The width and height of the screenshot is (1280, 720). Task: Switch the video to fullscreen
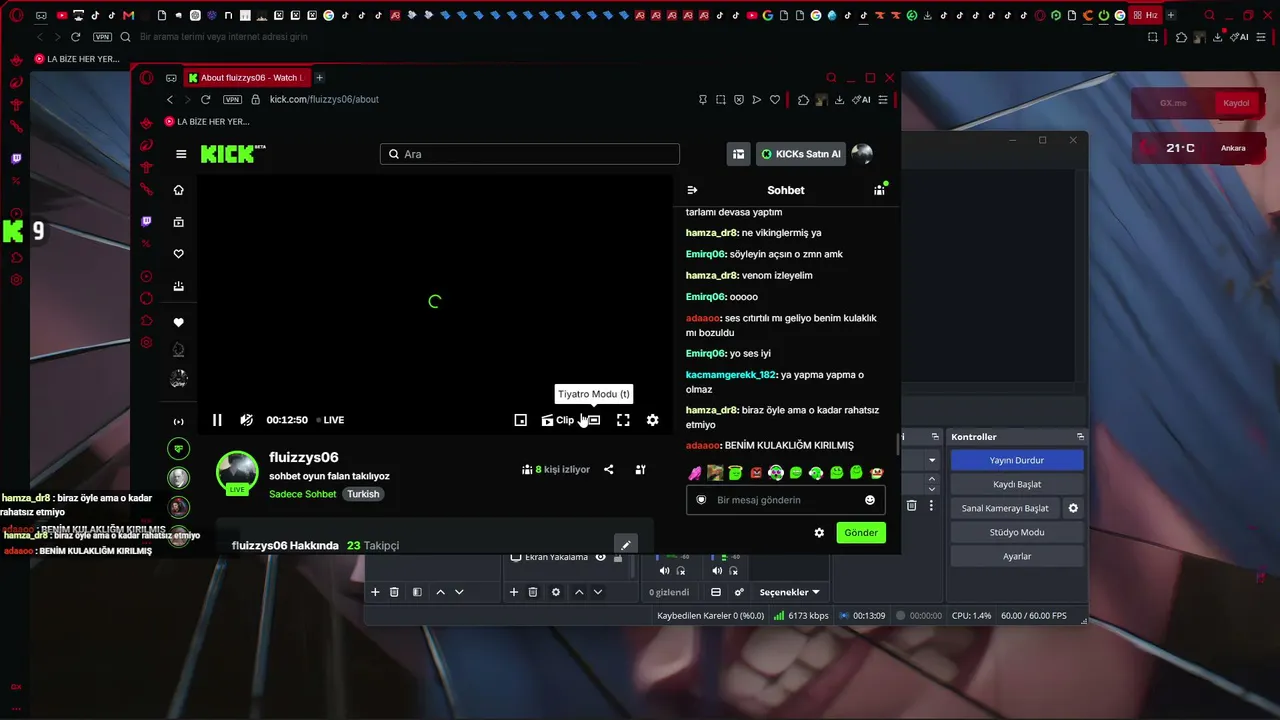[623, 420]
